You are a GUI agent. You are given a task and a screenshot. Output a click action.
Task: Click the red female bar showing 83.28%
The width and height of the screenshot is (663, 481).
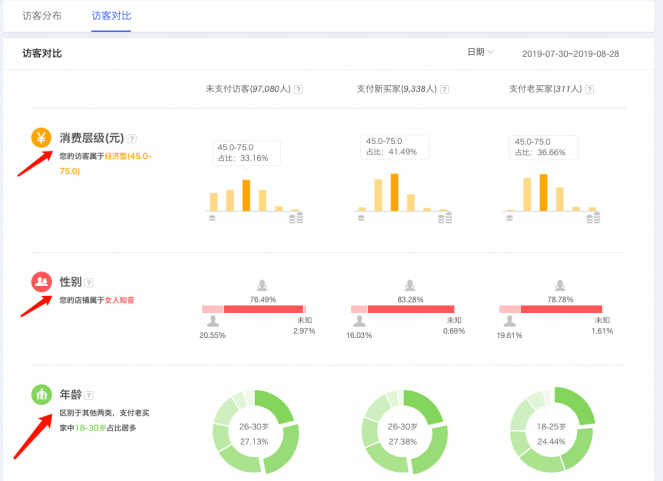pyautogui.click(x=406, y=309)
